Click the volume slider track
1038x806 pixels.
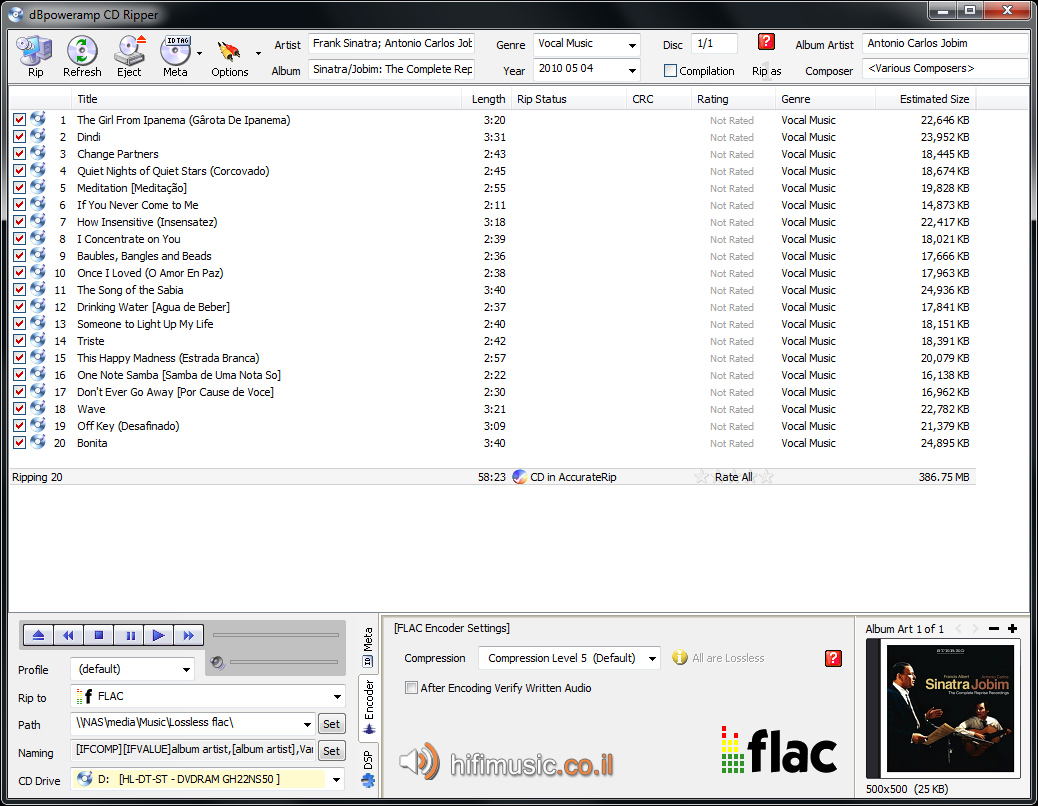click(283, 661)
